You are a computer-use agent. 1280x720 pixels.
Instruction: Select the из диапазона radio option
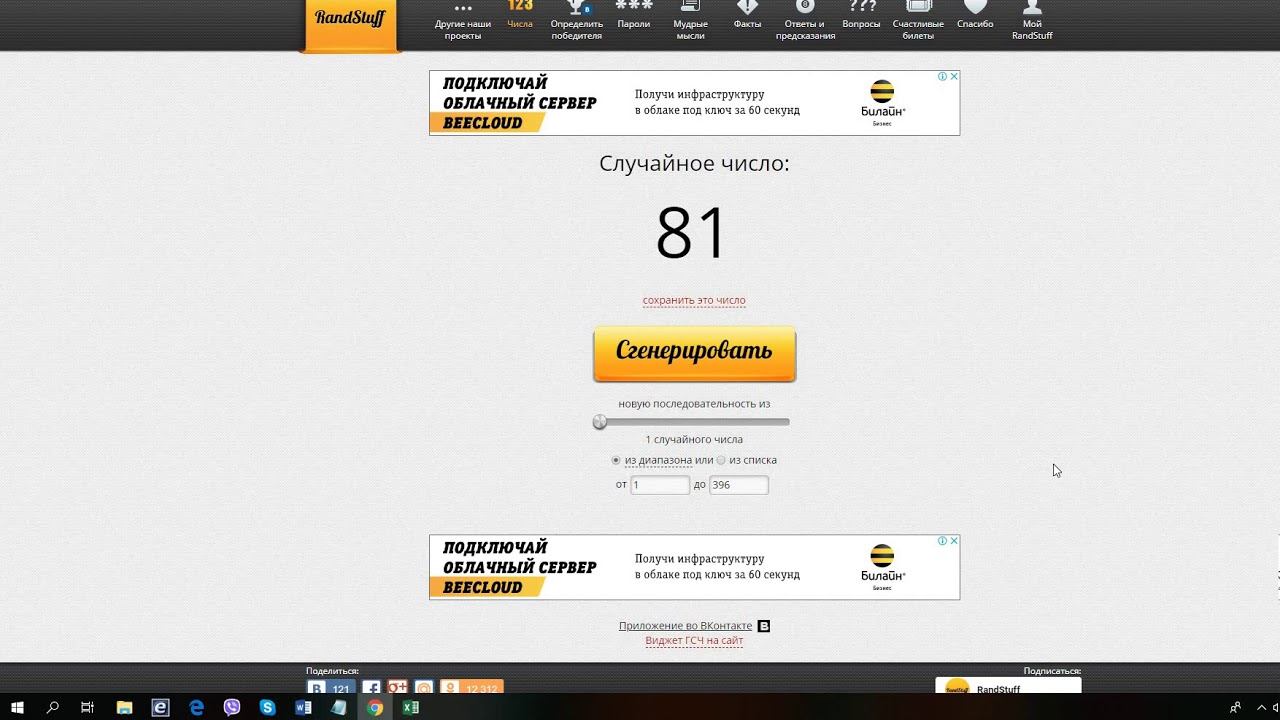(x=616, y=460)
